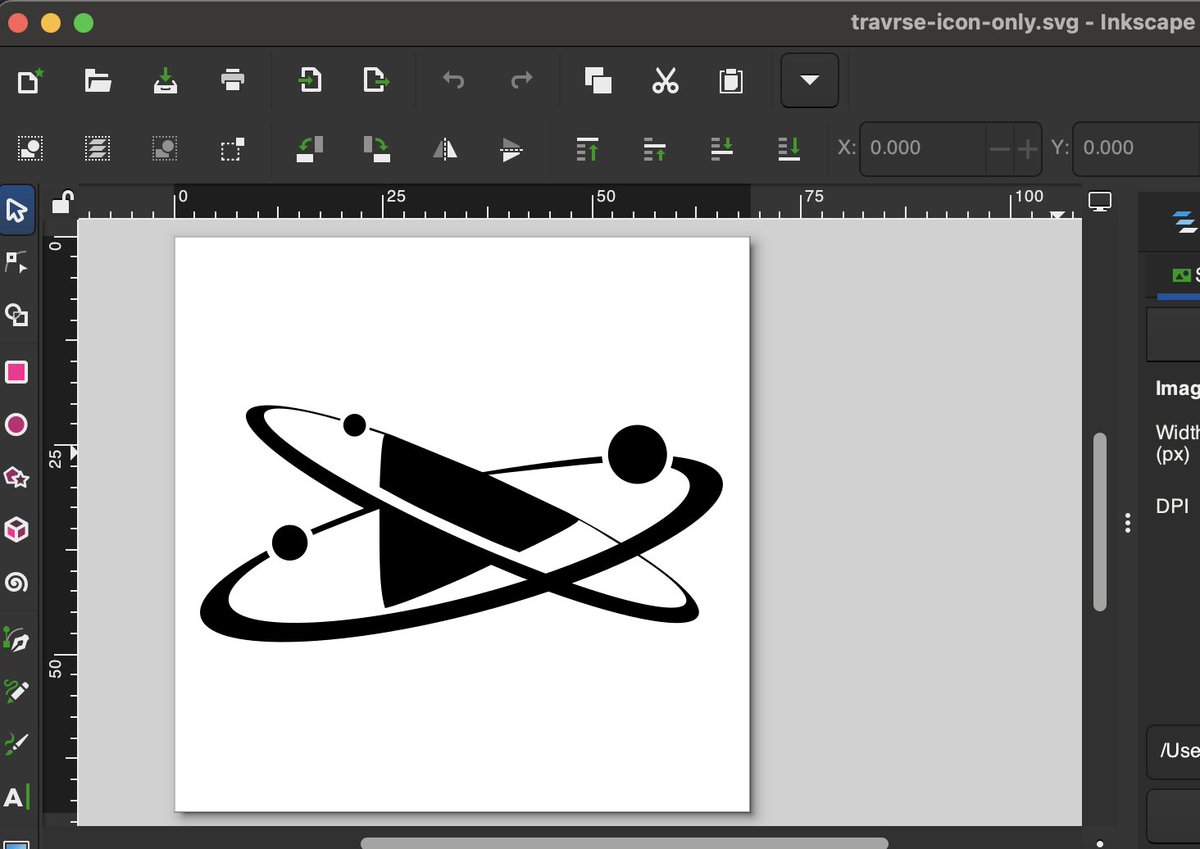1200x849 pixels.
Task: Increase X value with plus button
Action: (x=1027, y=148)
